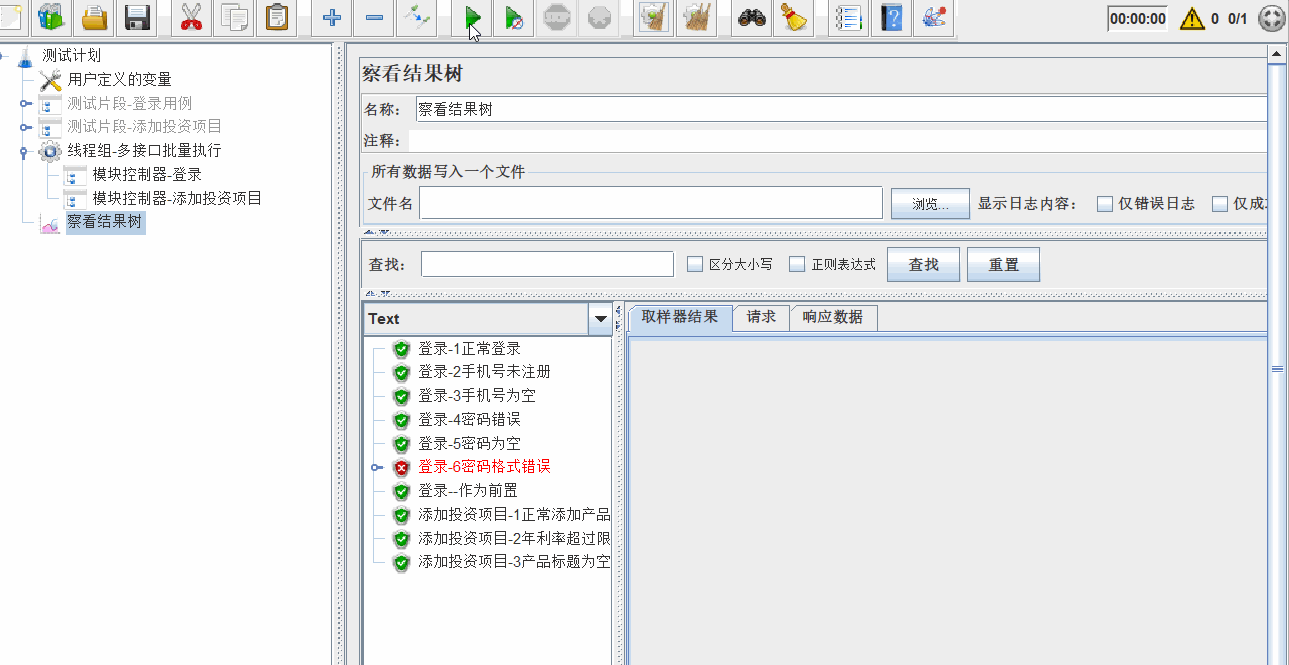This screenshot has width=1289, height=665.
Task: Open the 请求 tab
Action: pyautogui.click(x=760, y=317)
